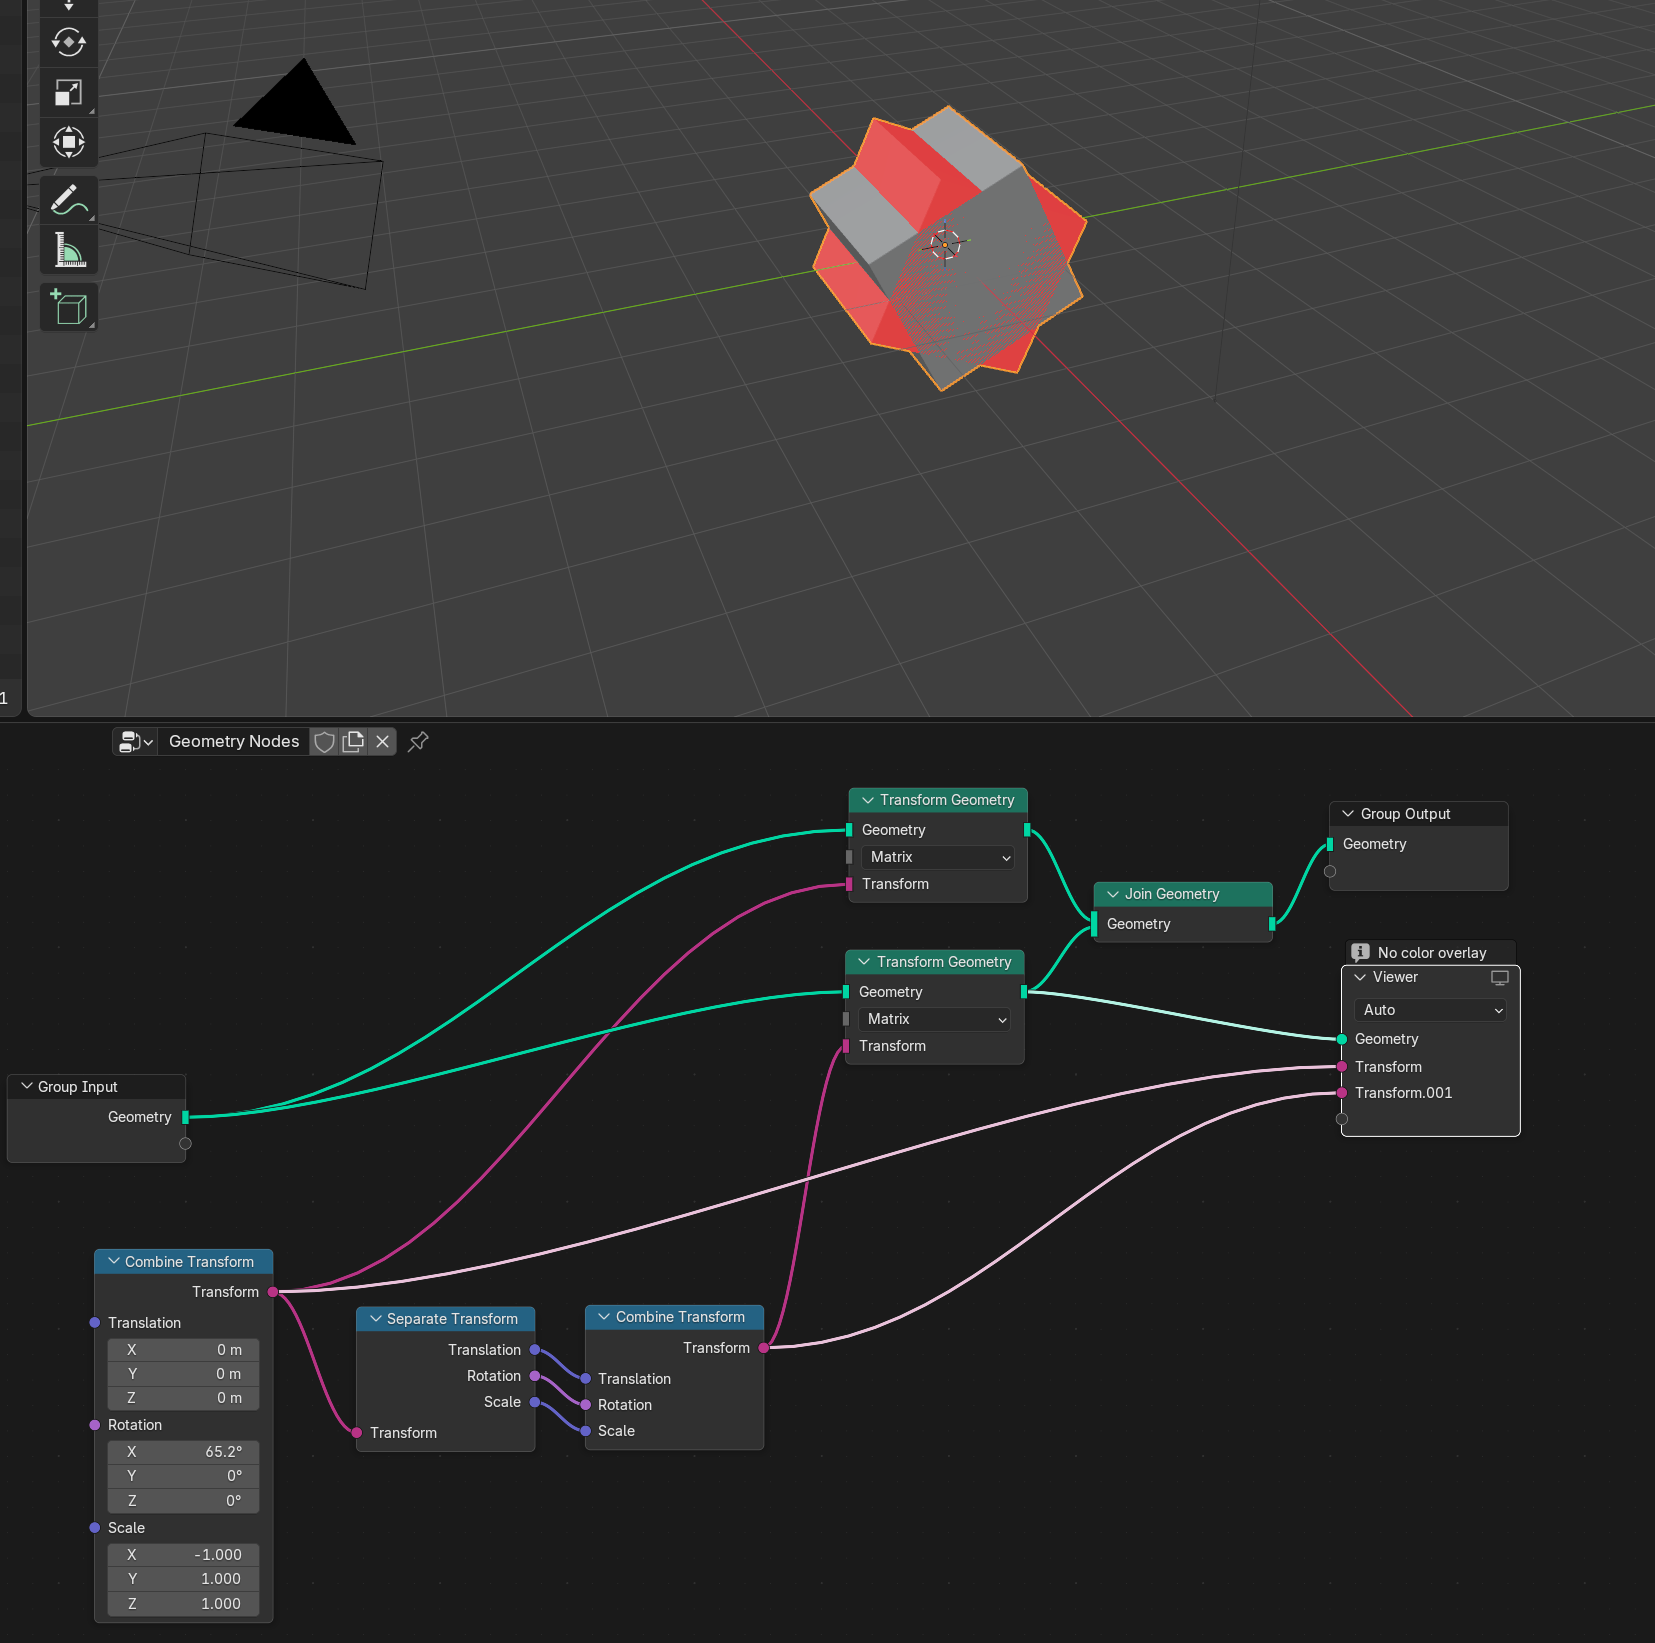Toggle the node tree pin
Viewport: 1655px width, 1643px height.
[419, 742]
